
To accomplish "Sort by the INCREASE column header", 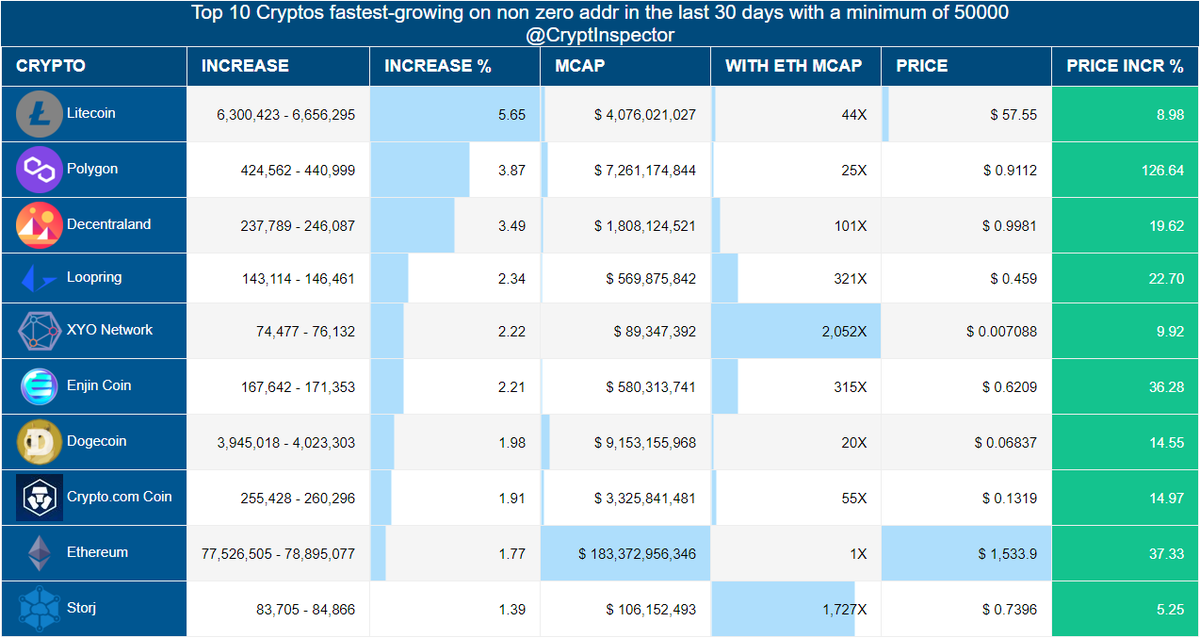I will pos(278,66).
